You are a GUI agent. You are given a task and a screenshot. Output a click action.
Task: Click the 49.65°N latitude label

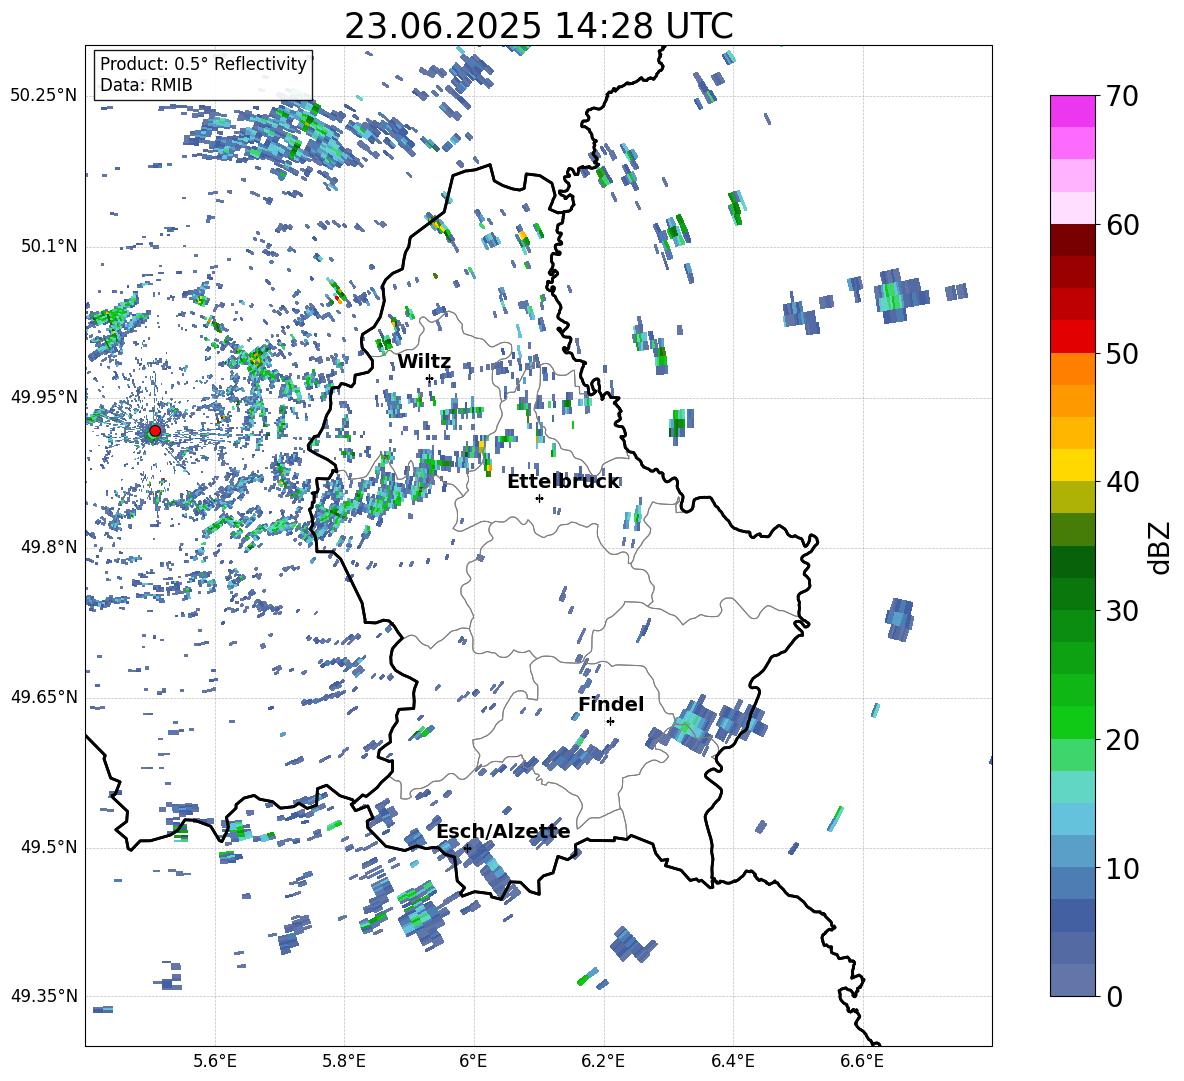tap(44, 697)
